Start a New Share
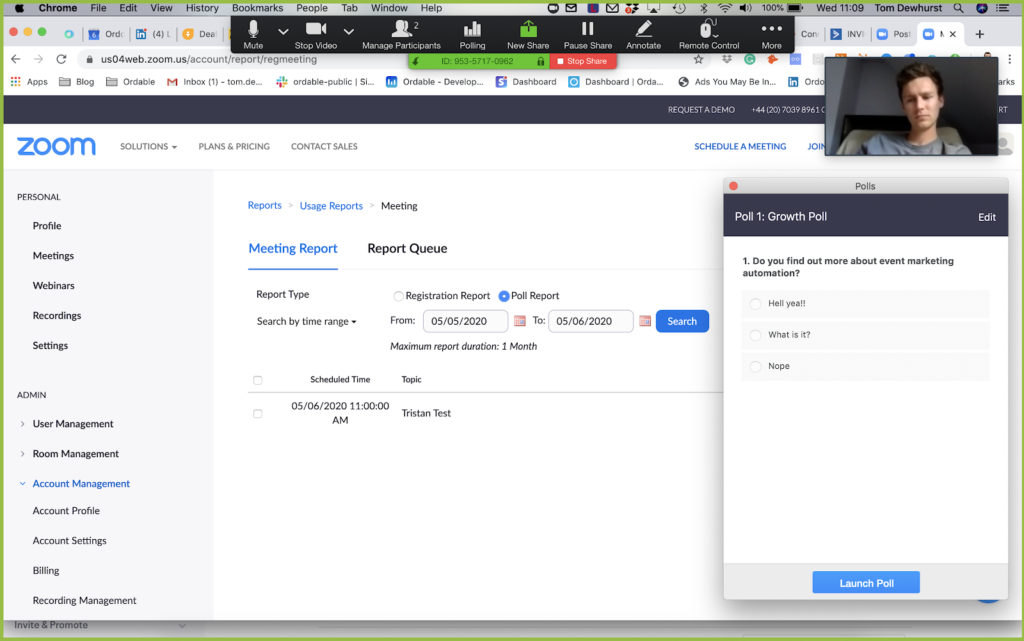Image resolution: width=1024 pixels, height=641 pixels. tap(528, 35)
